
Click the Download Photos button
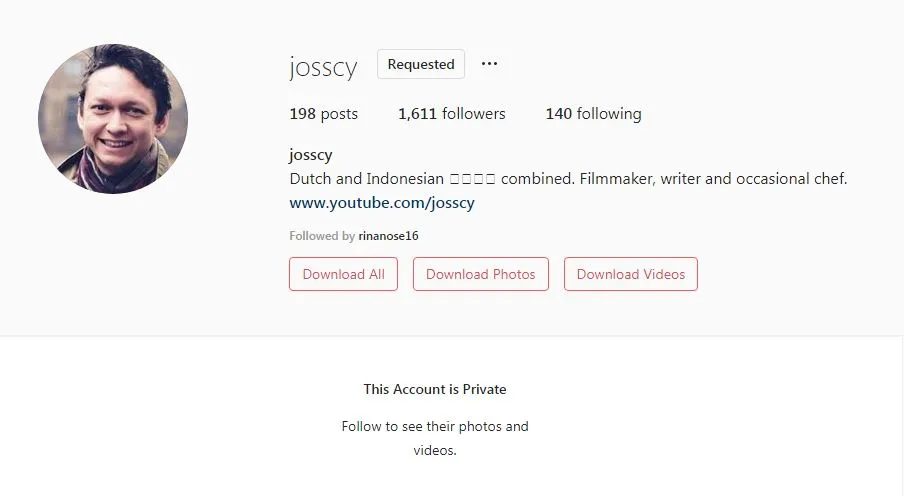pyautogui.click(x=481, y=274)
